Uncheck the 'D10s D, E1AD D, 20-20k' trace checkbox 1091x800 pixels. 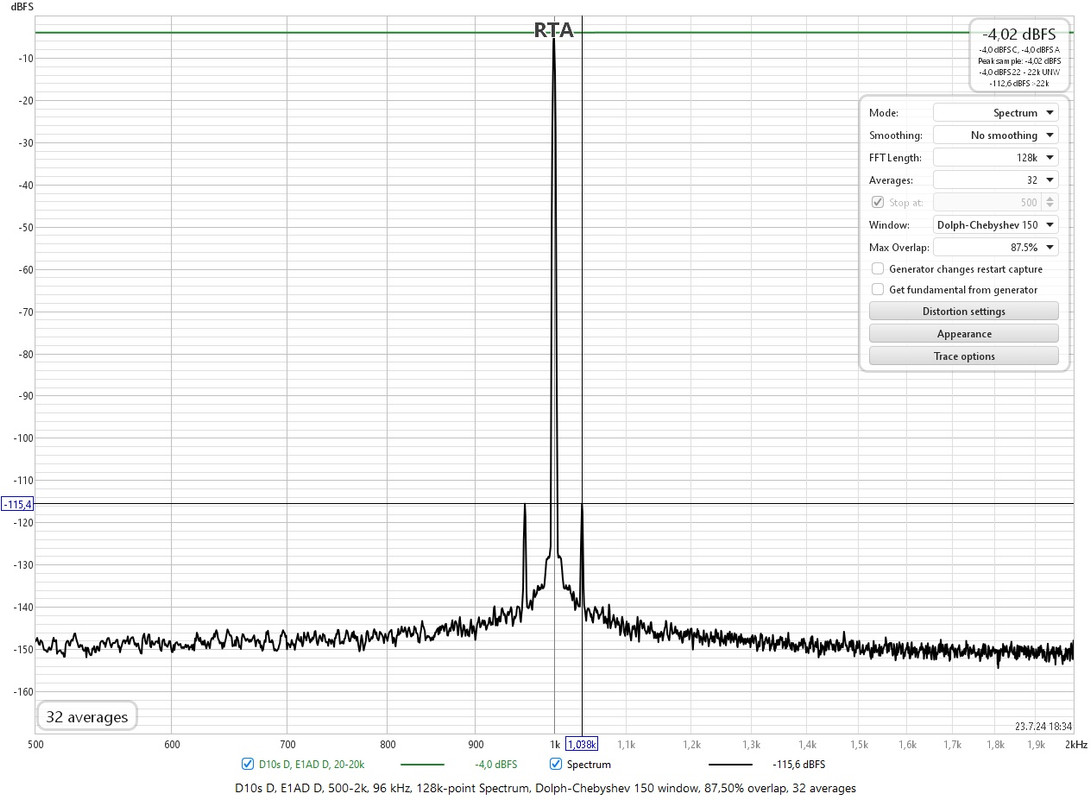[x=247, y=764]
